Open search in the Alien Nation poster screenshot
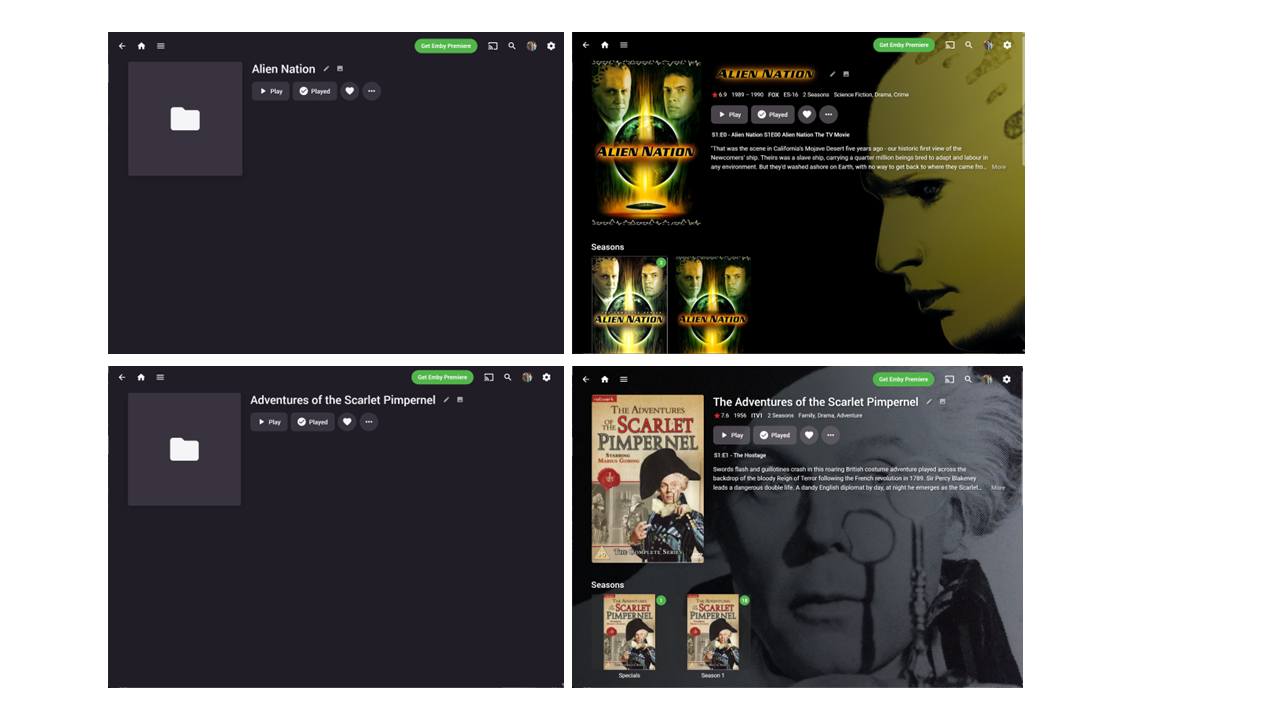The height and width of the screenshot is (720, 1280). coord(969,45)
